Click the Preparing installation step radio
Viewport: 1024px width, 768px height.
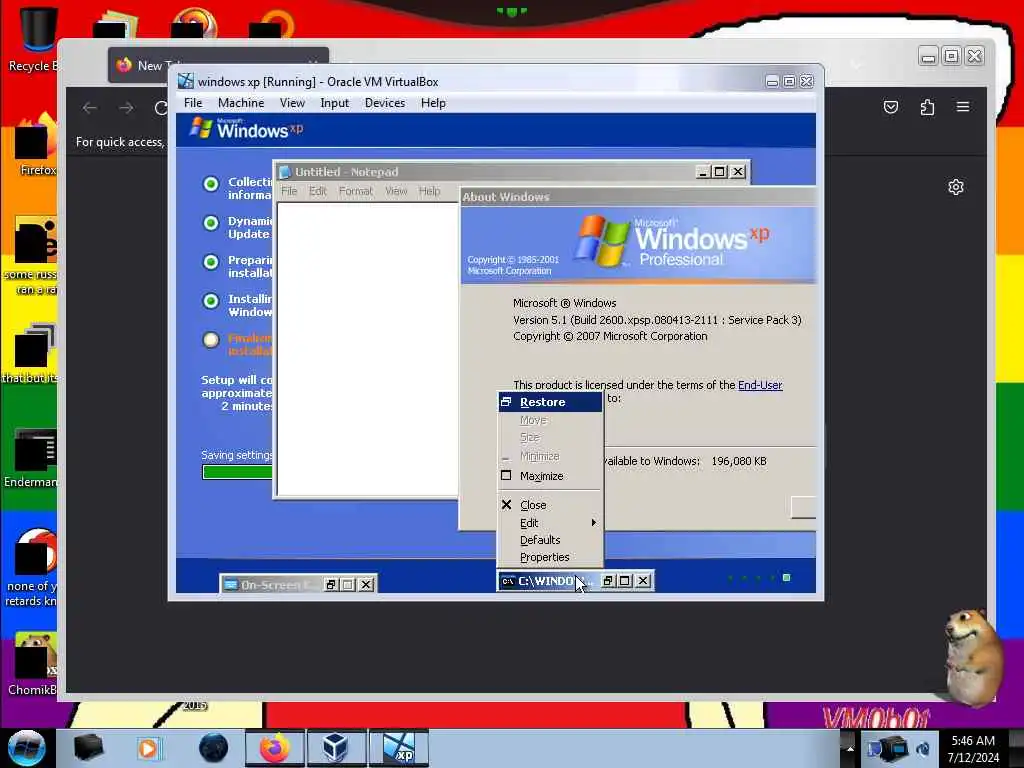click(x=210, y=262)
